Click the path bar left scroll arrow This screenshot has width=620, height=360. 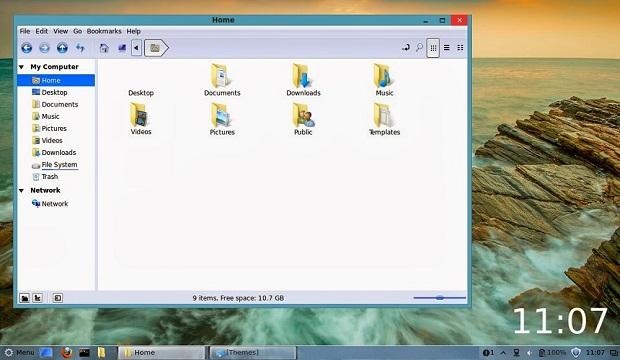point(136,48)
